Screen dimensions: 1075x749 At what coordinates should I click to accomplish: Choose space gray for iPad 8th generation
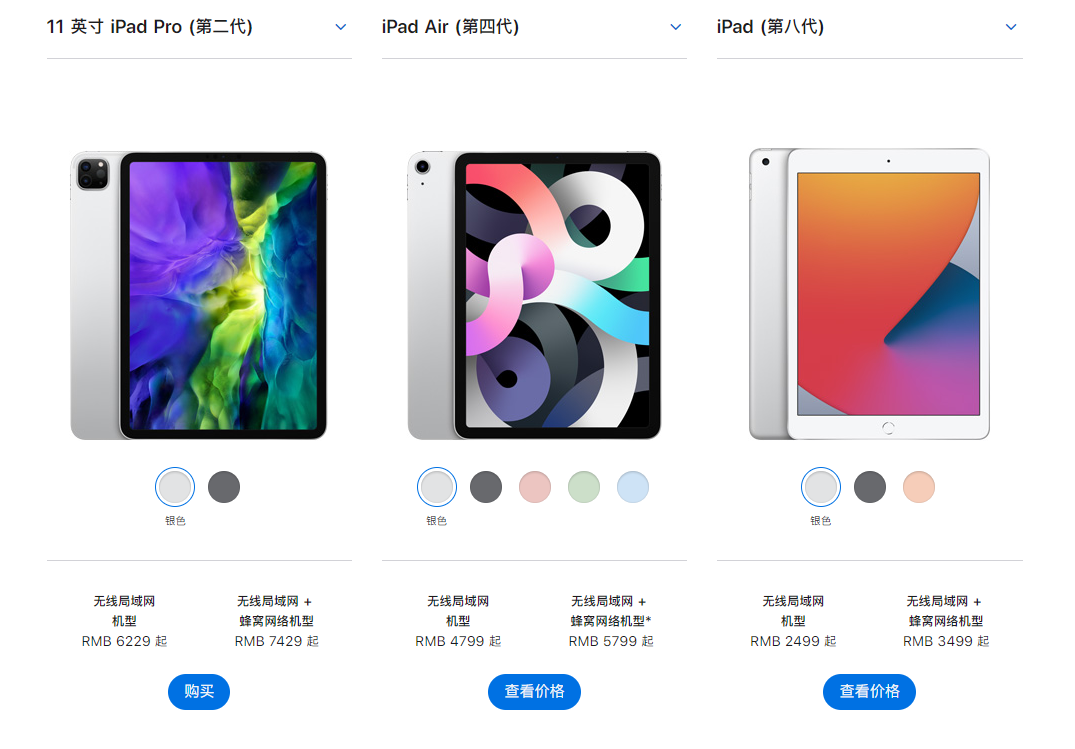870,487
